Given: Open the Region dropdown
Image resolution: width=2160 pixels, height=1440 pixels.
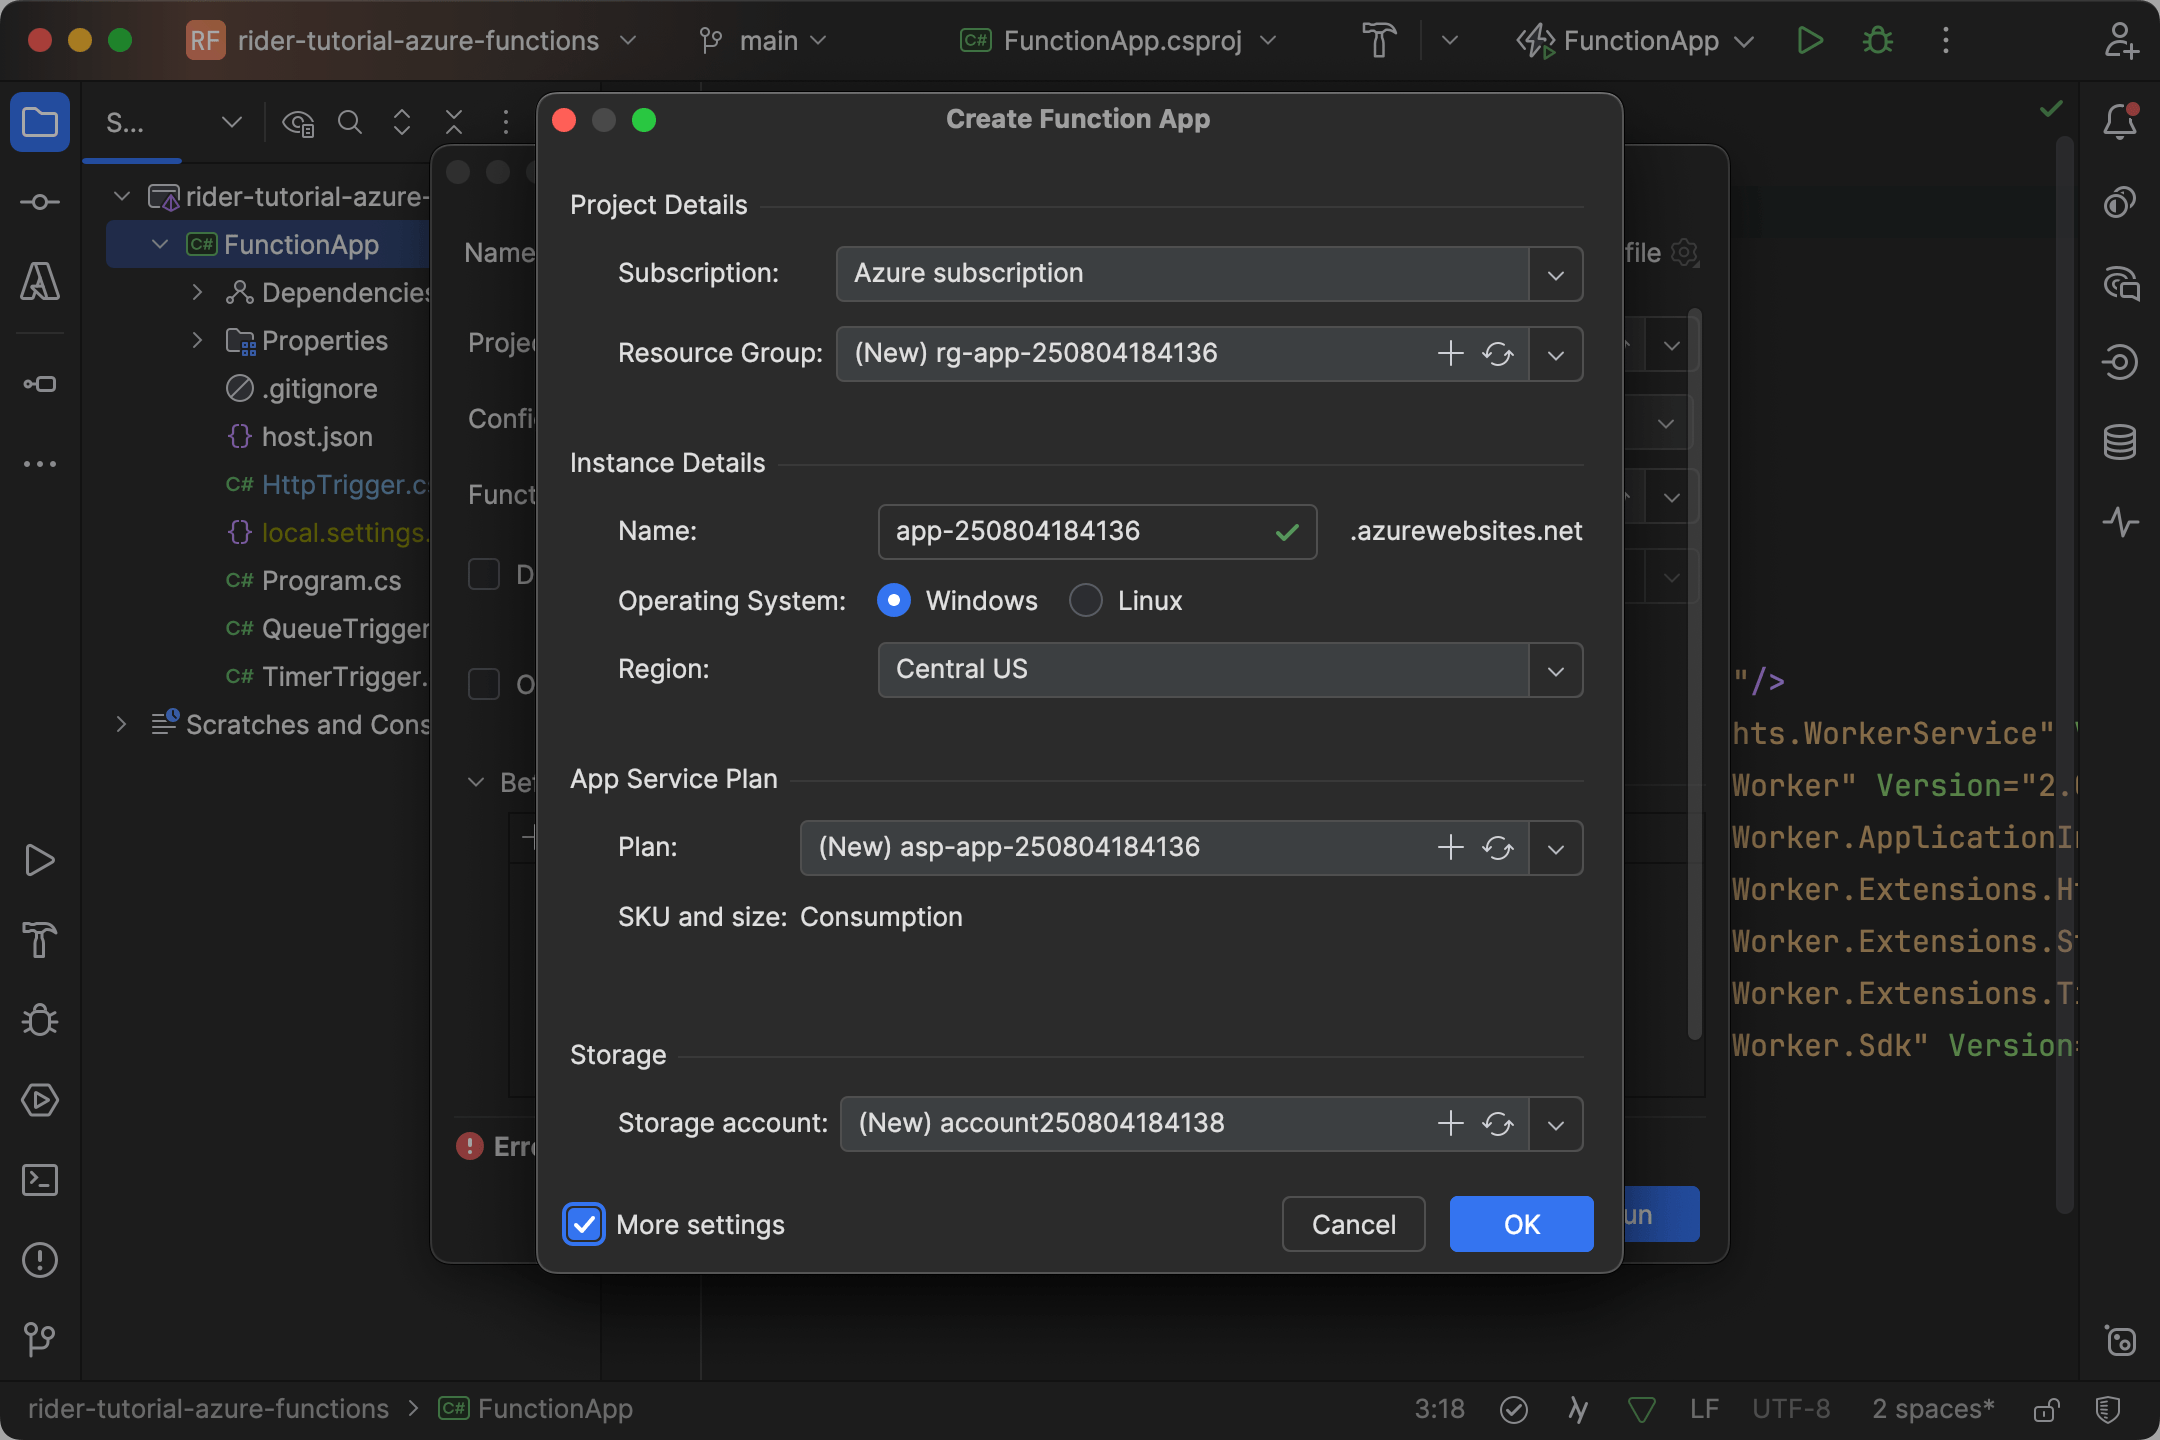Looking at the screenshot, I should click(x=1555, y=670).
